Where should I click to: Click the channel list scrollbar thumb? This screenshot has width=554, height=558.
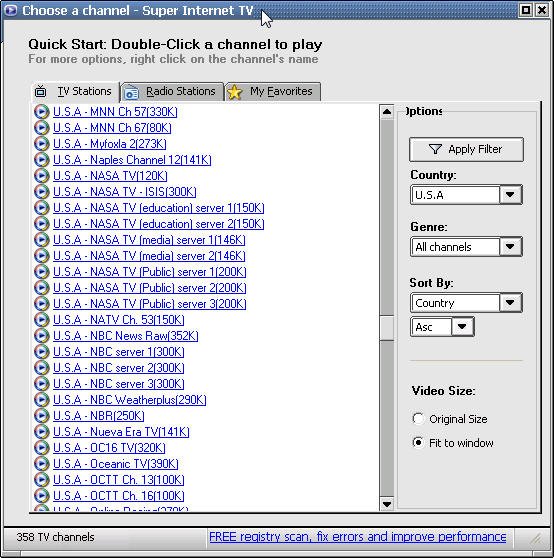click(387, 328)
